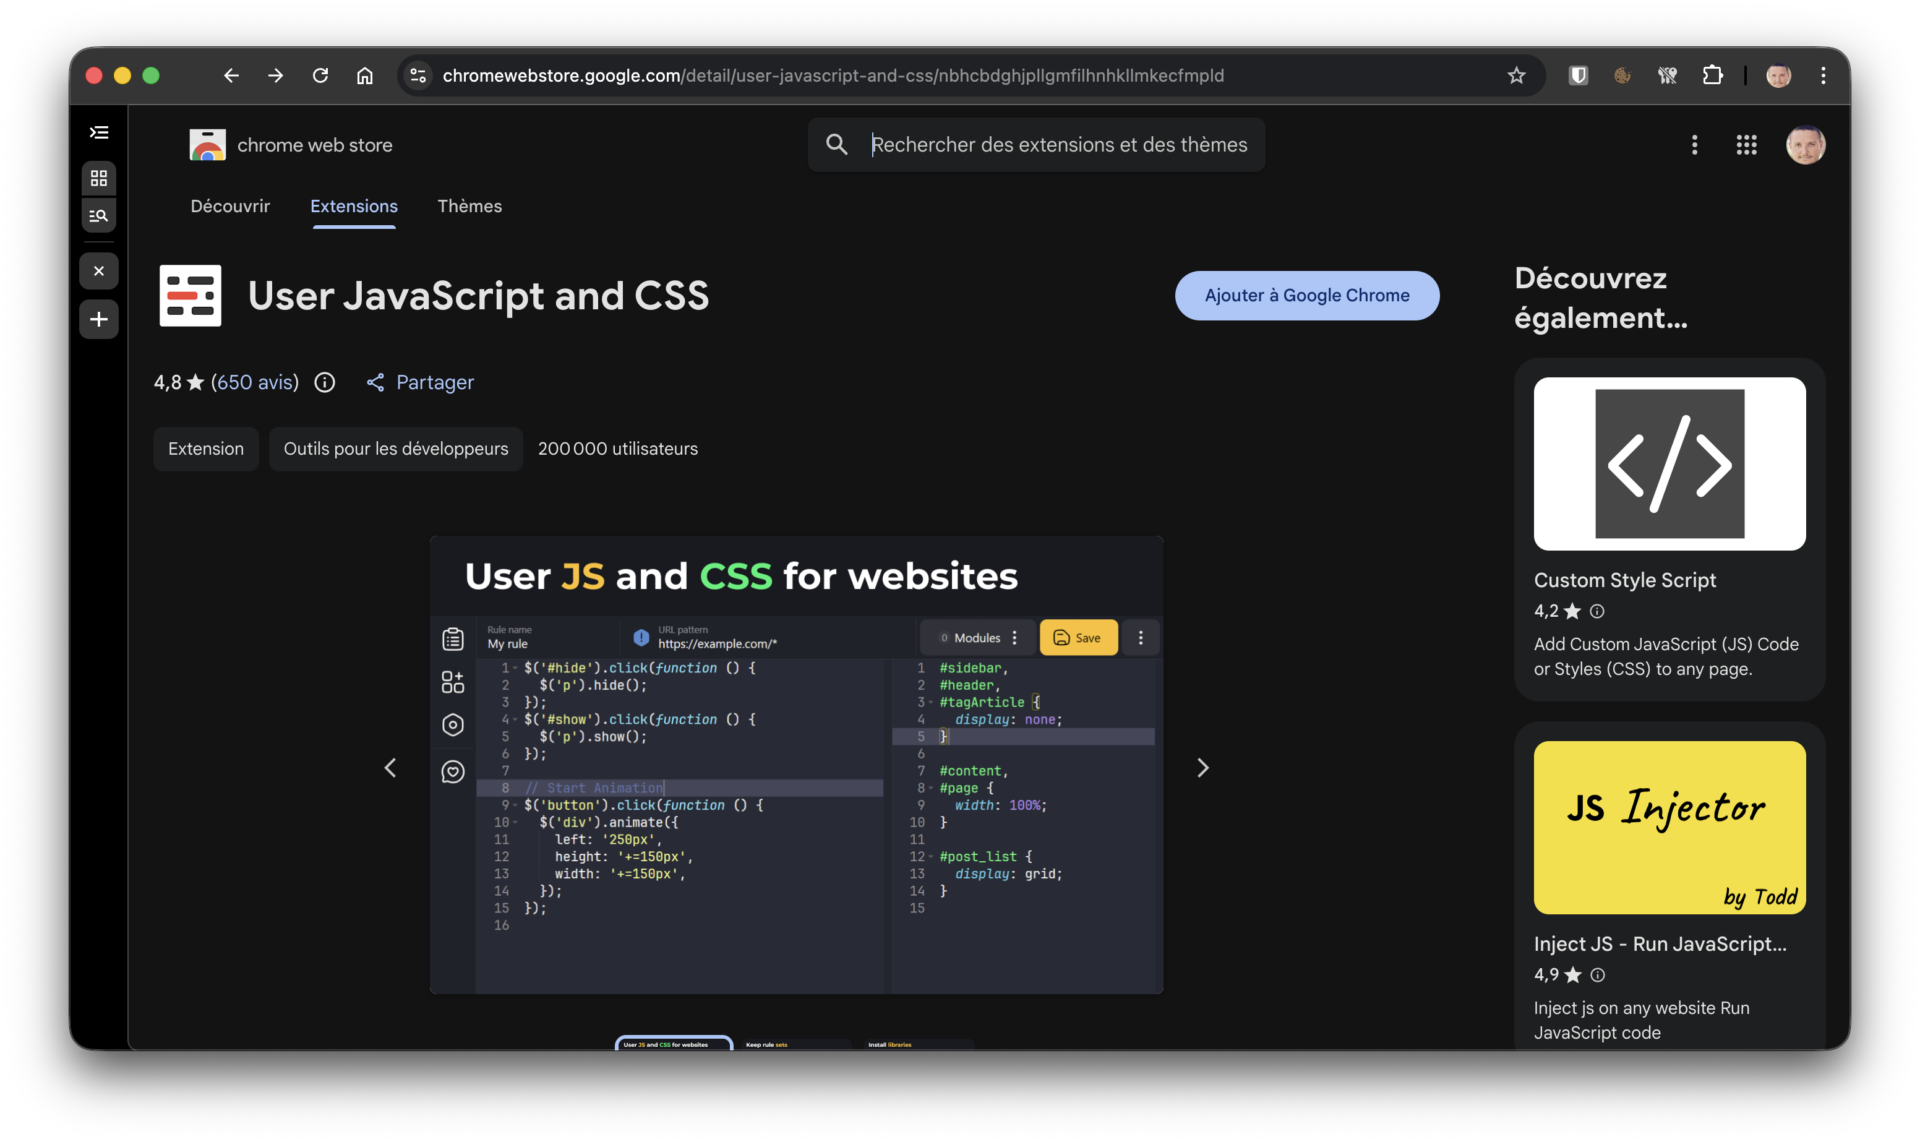Show the previous screenshot in carousel

pos(390,768)
